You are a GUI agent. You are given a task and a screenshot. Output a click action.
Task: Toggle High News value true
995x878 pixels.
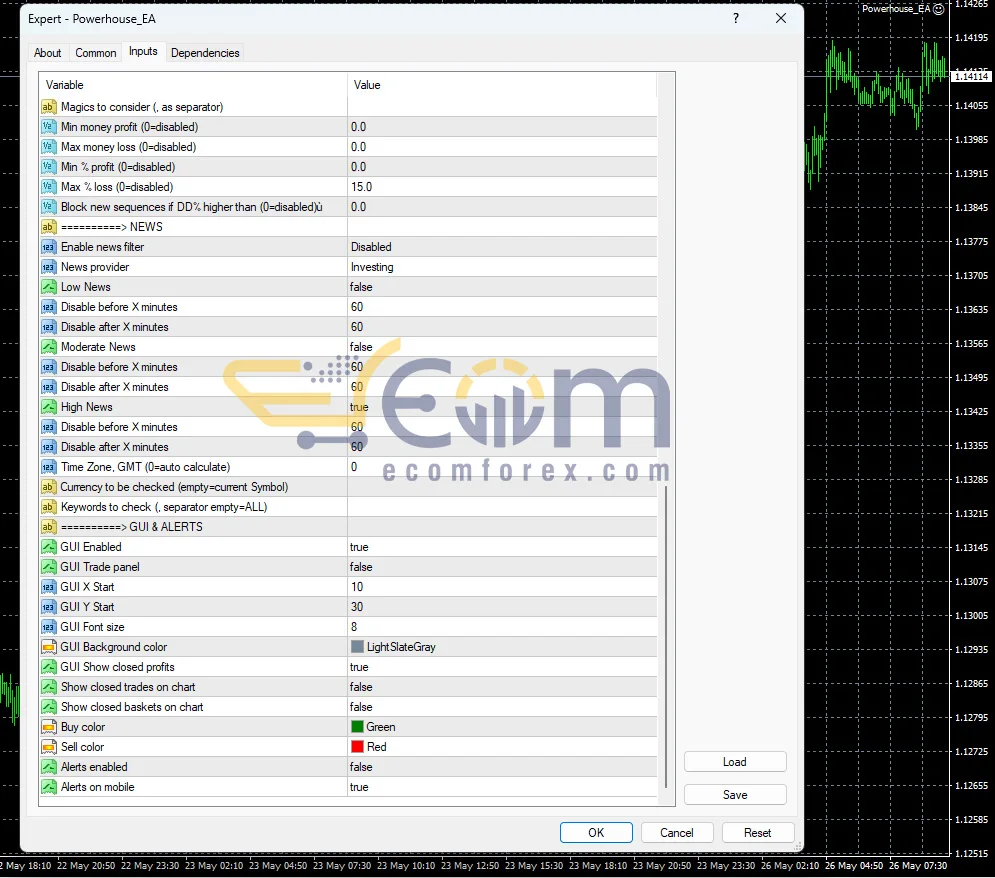pos(502,407)
